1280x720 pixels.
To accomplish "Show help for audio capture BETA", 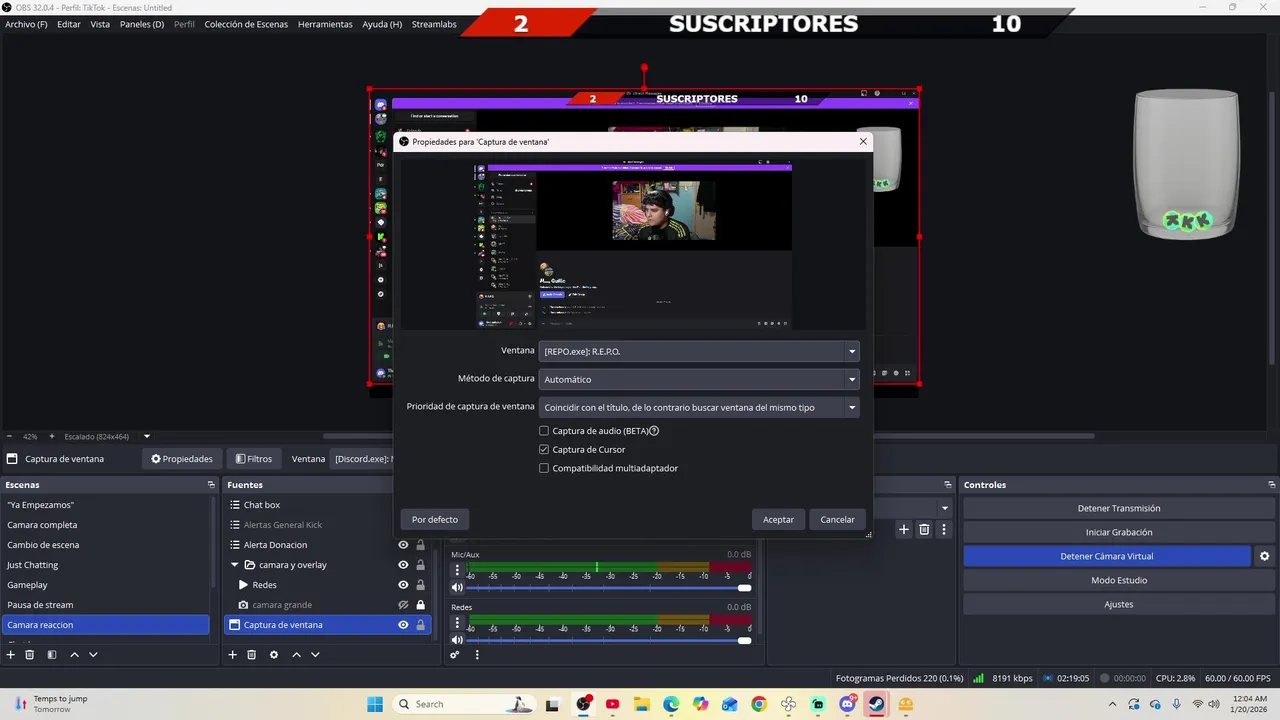I will [x=654, y=431].
